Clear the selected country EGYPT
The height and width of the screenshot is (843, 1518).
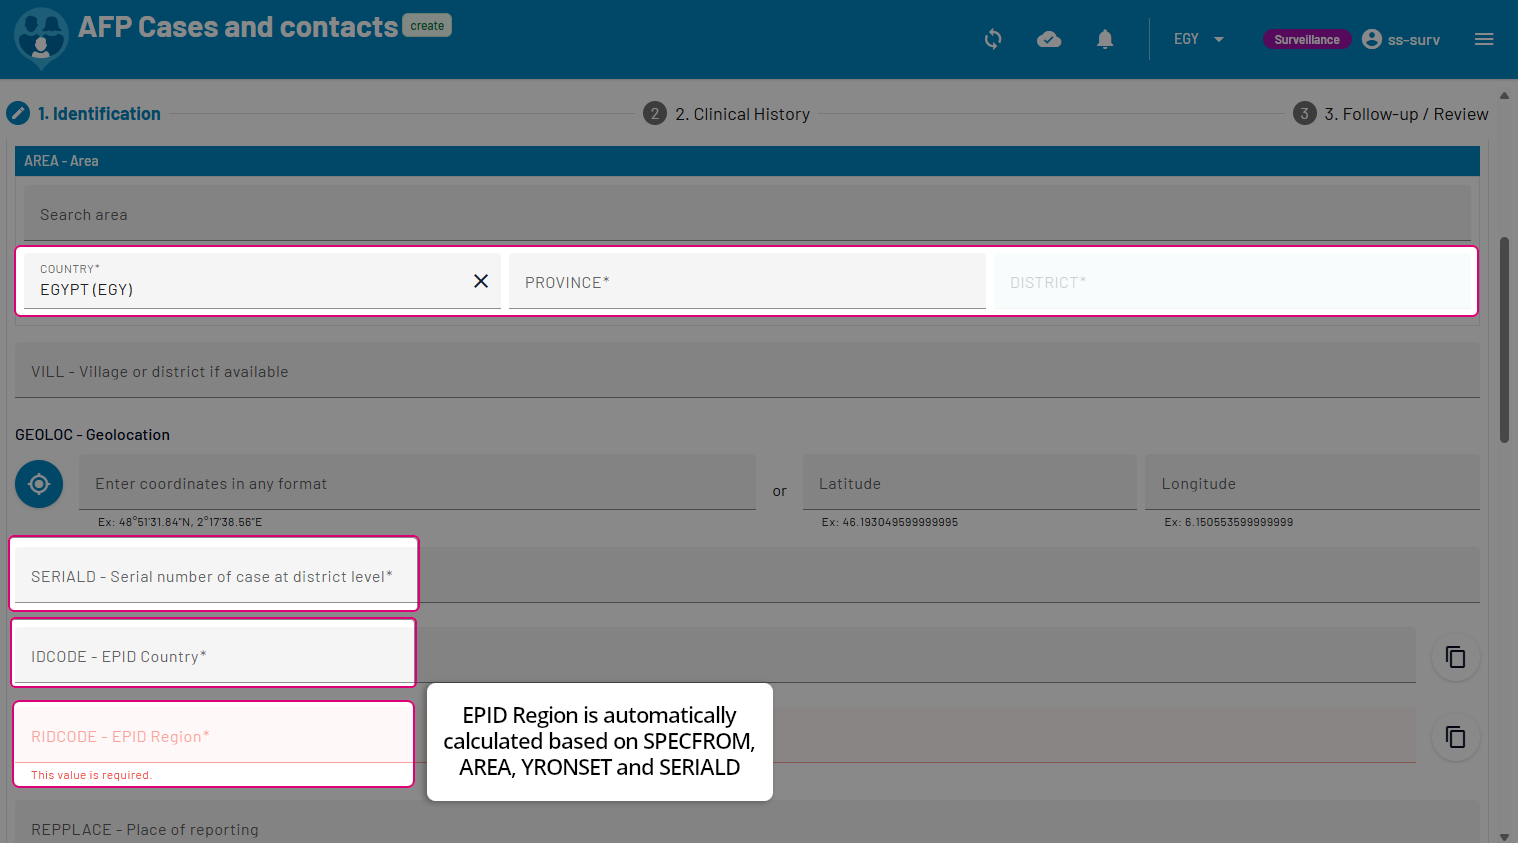coord(481,281)
